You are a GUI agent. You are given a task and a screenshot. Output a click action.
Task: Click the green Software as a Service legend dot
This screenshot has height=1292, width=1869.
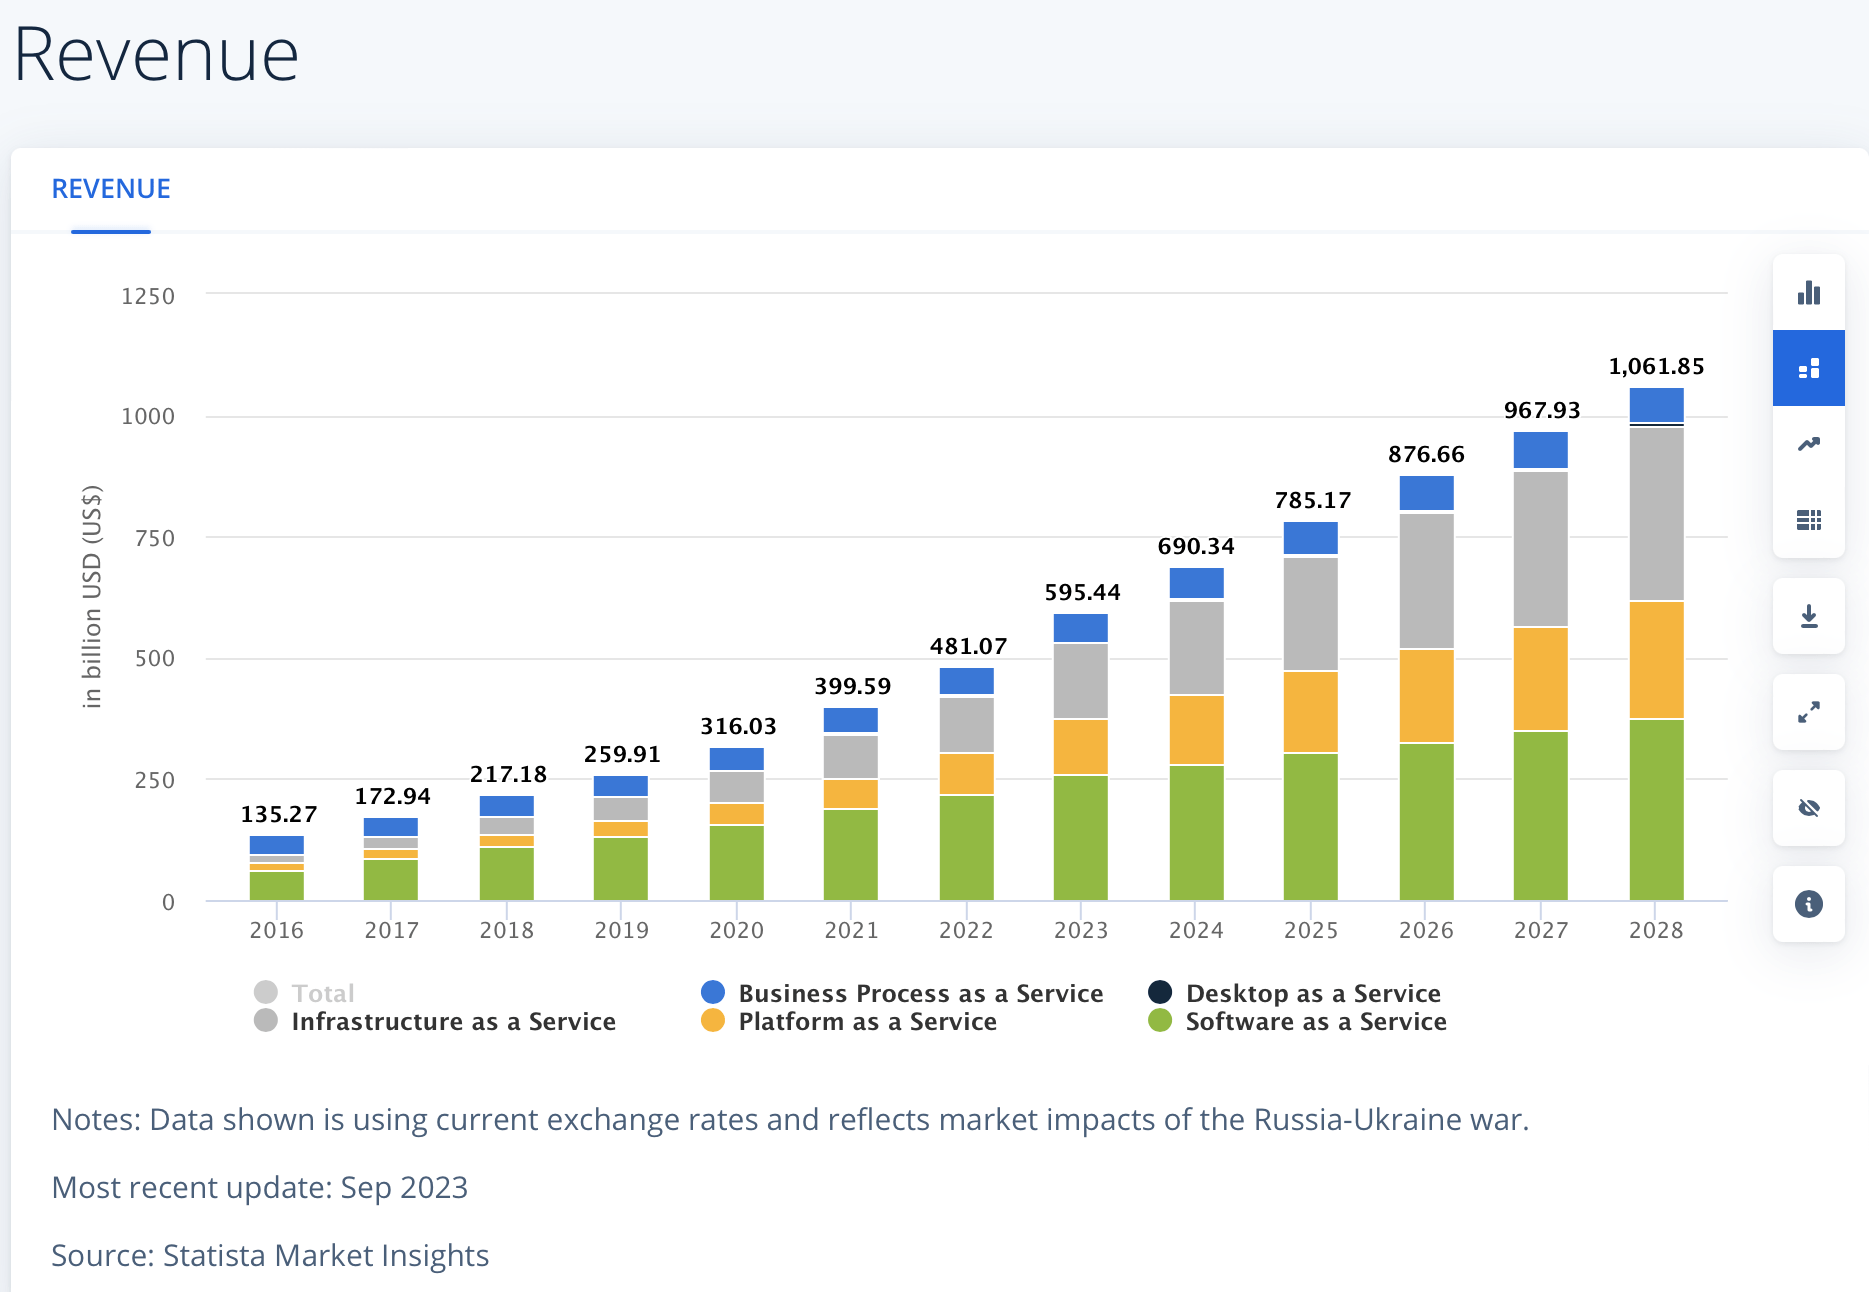(1160, 1021)
